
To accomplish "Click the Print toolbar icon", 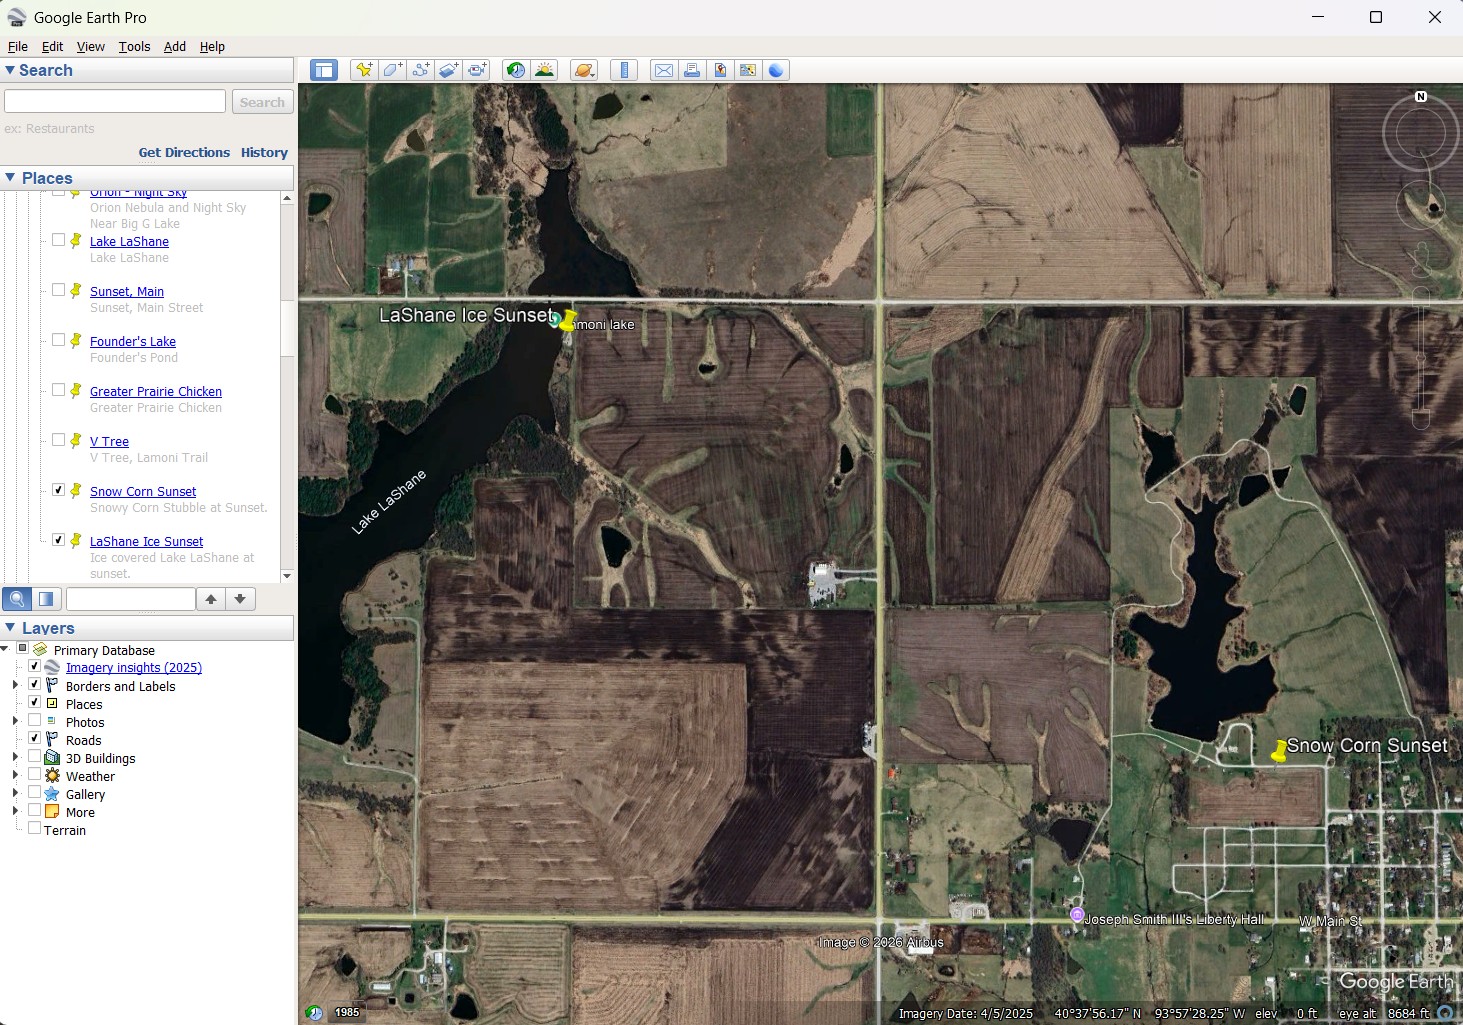I will pyautogui.click(x=691, y=70).
